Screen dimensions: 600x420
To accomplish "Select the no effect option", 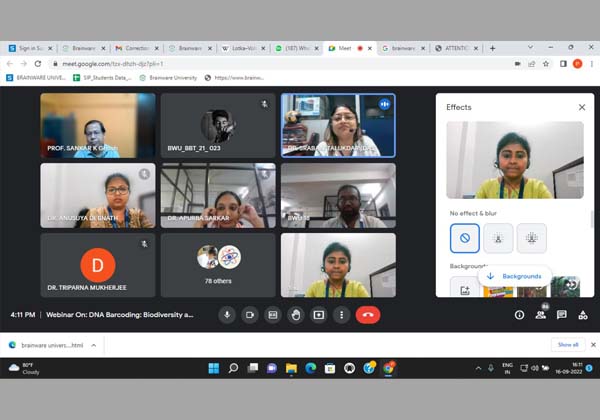I will pos(464,238).
